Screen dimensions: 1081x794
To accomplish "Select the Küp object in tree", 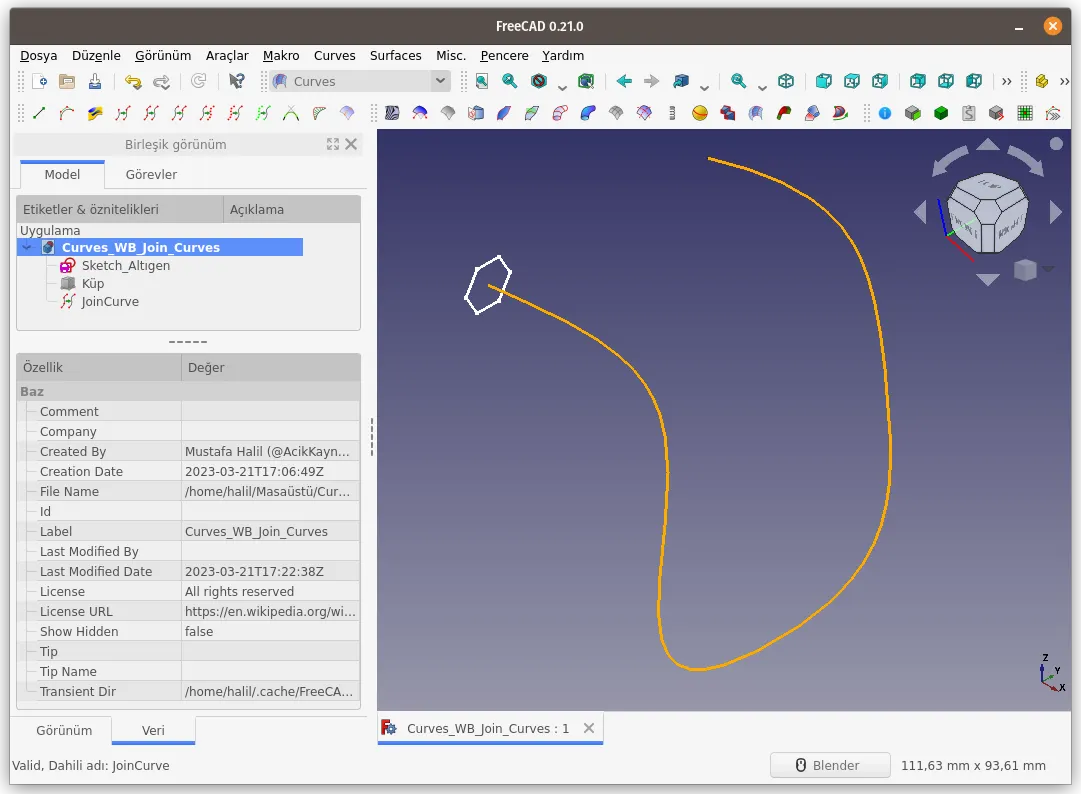I will pyautogui.click(x=92, y=284).
